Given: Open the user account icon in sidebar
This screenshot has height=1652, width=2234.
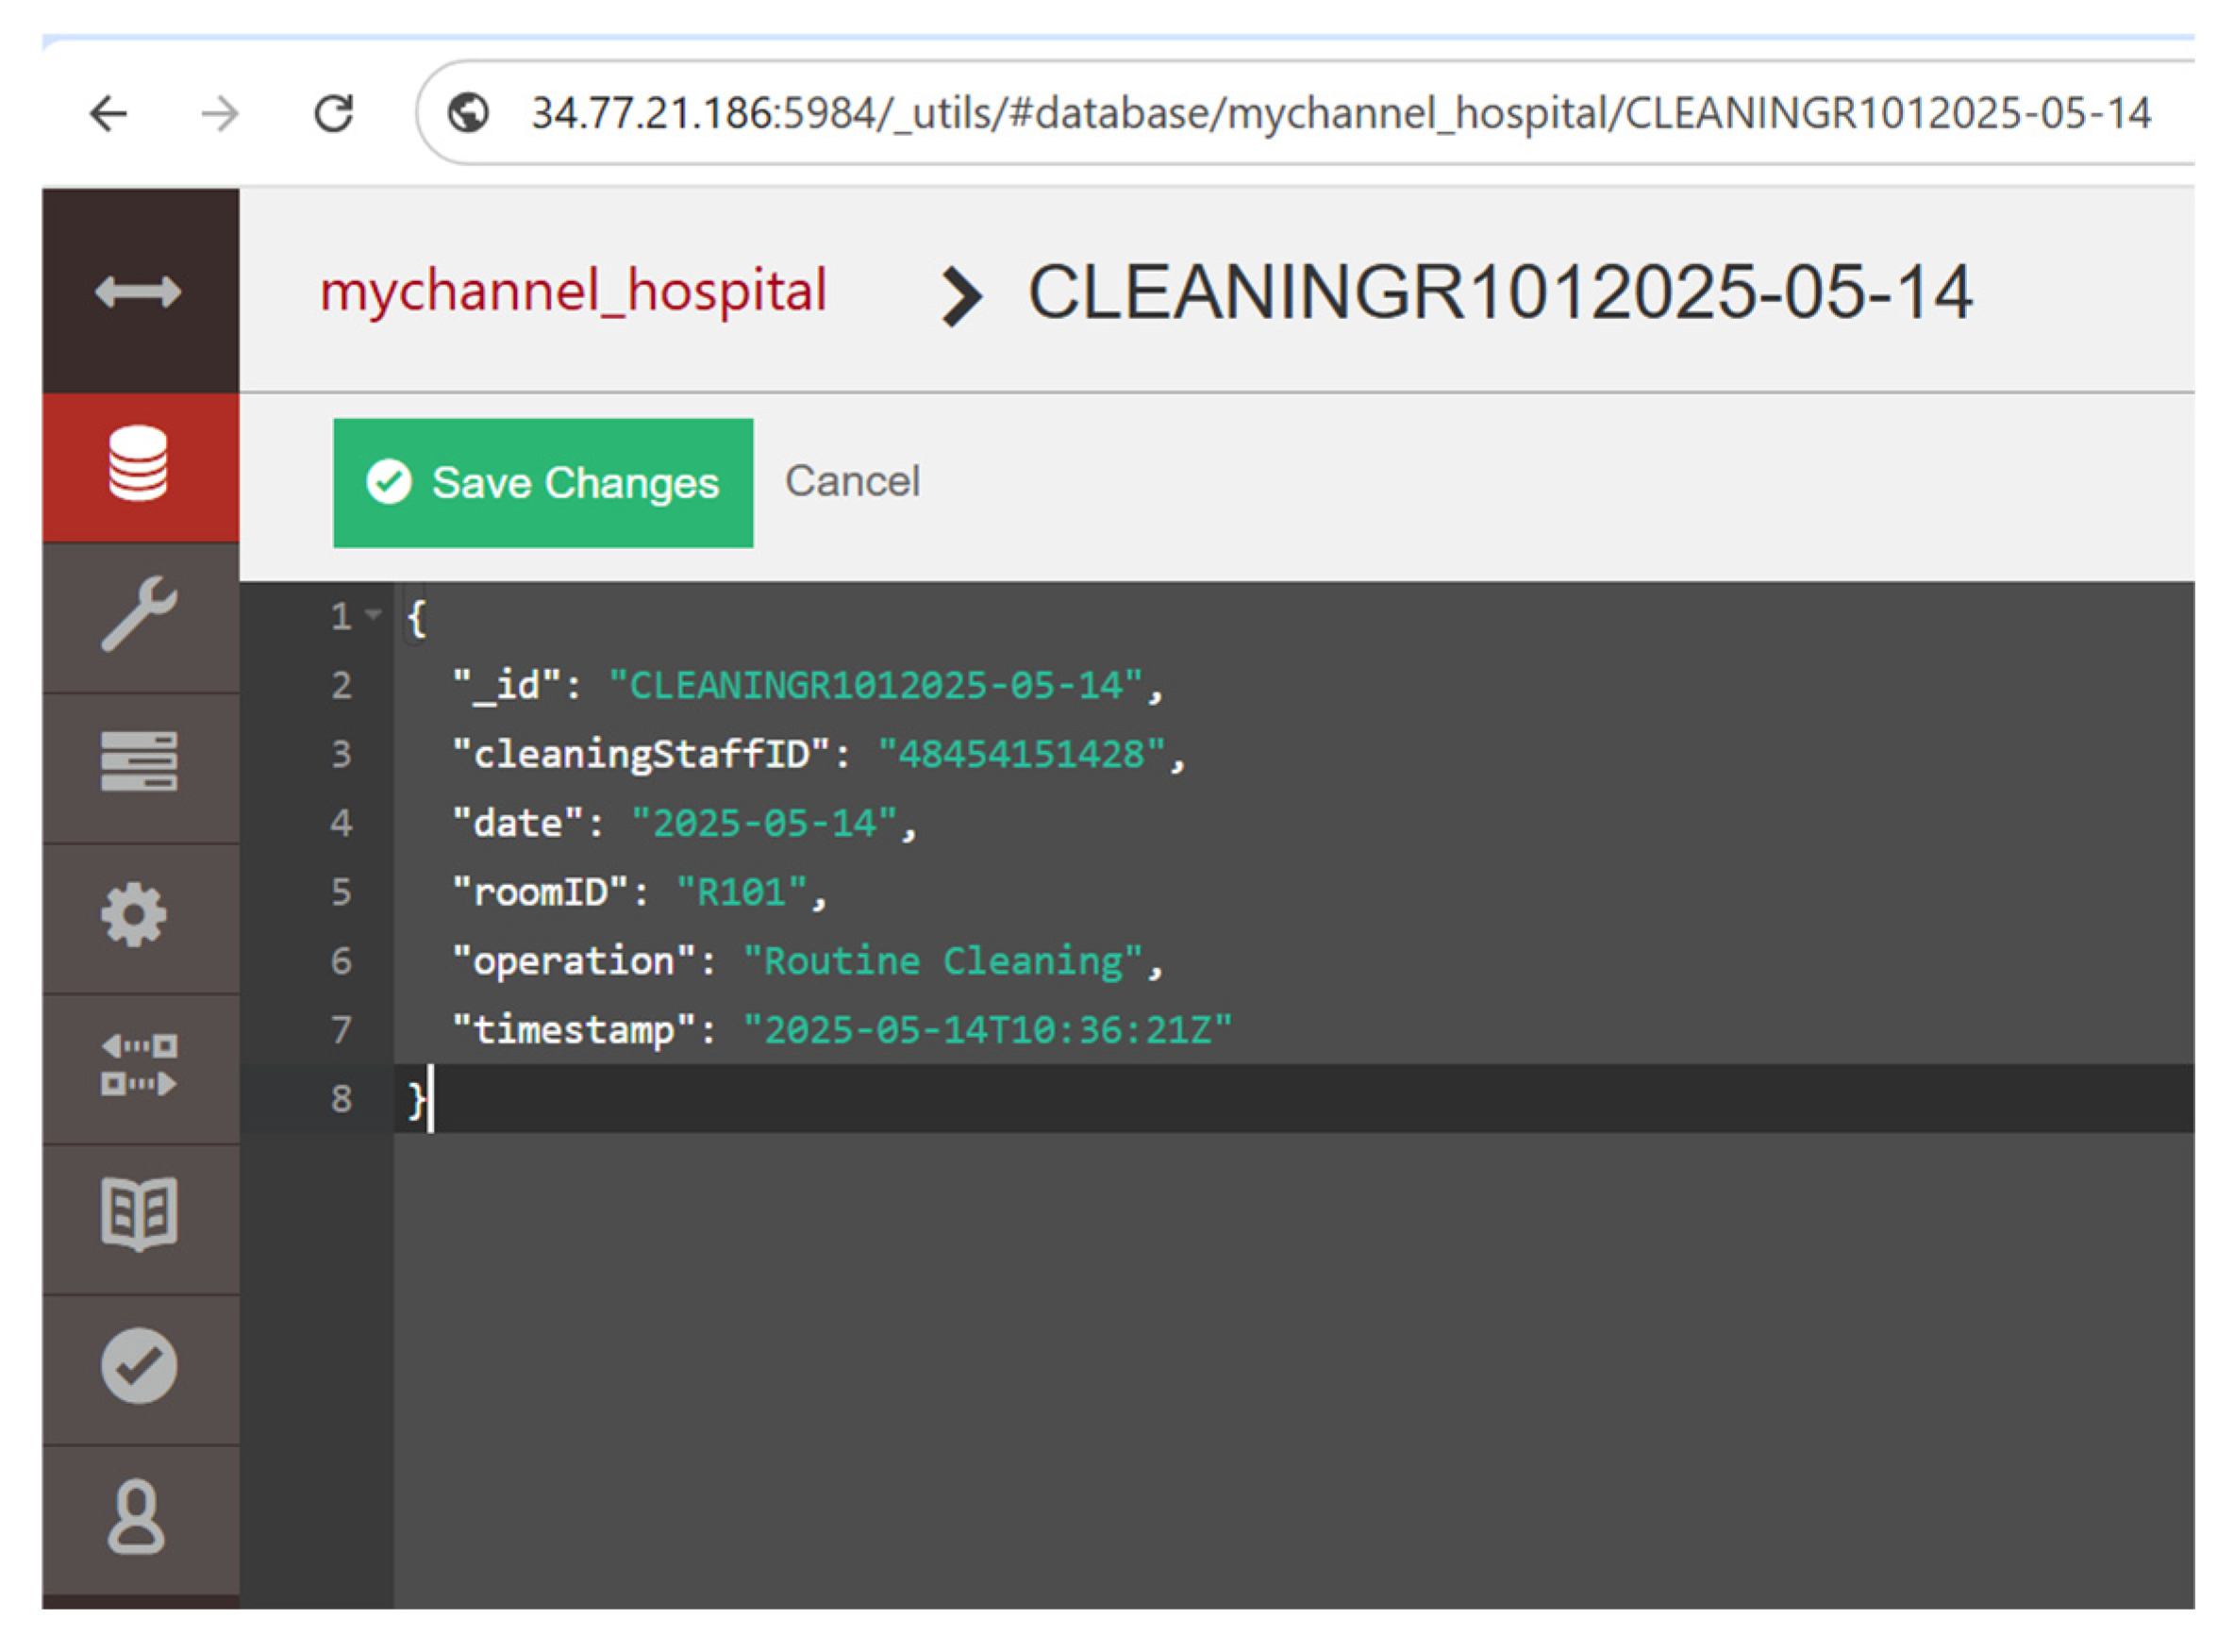Looking at the screenshot, I should pos(136,1518).
